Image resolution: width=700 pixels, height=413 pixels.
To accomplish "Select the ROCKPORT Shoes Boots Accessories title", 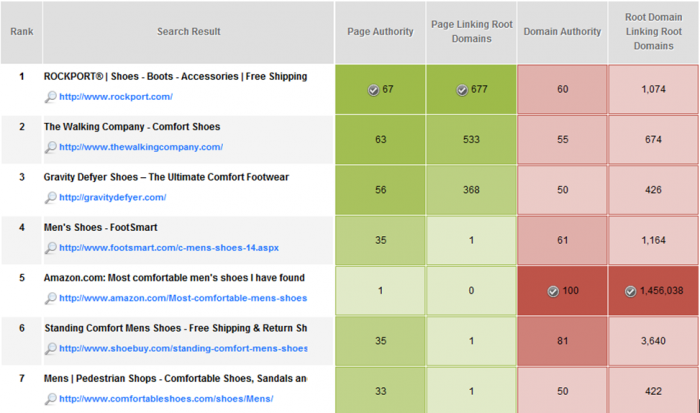I will pyautogui.click(x=175, y=76).
